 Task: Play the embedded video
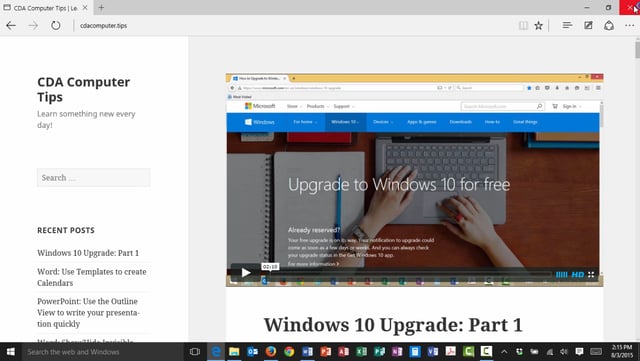pos(246,272)
